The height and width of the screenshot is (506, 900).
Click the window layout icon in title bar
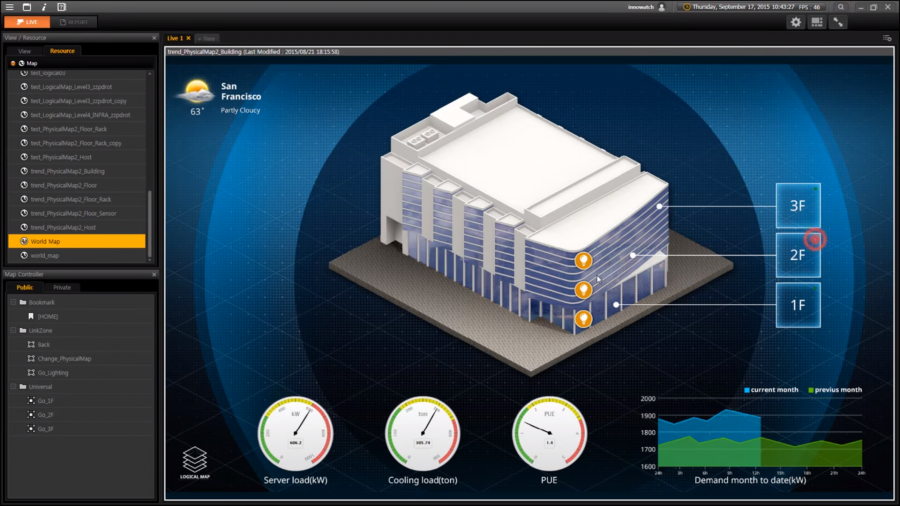(x=26, y=7)
